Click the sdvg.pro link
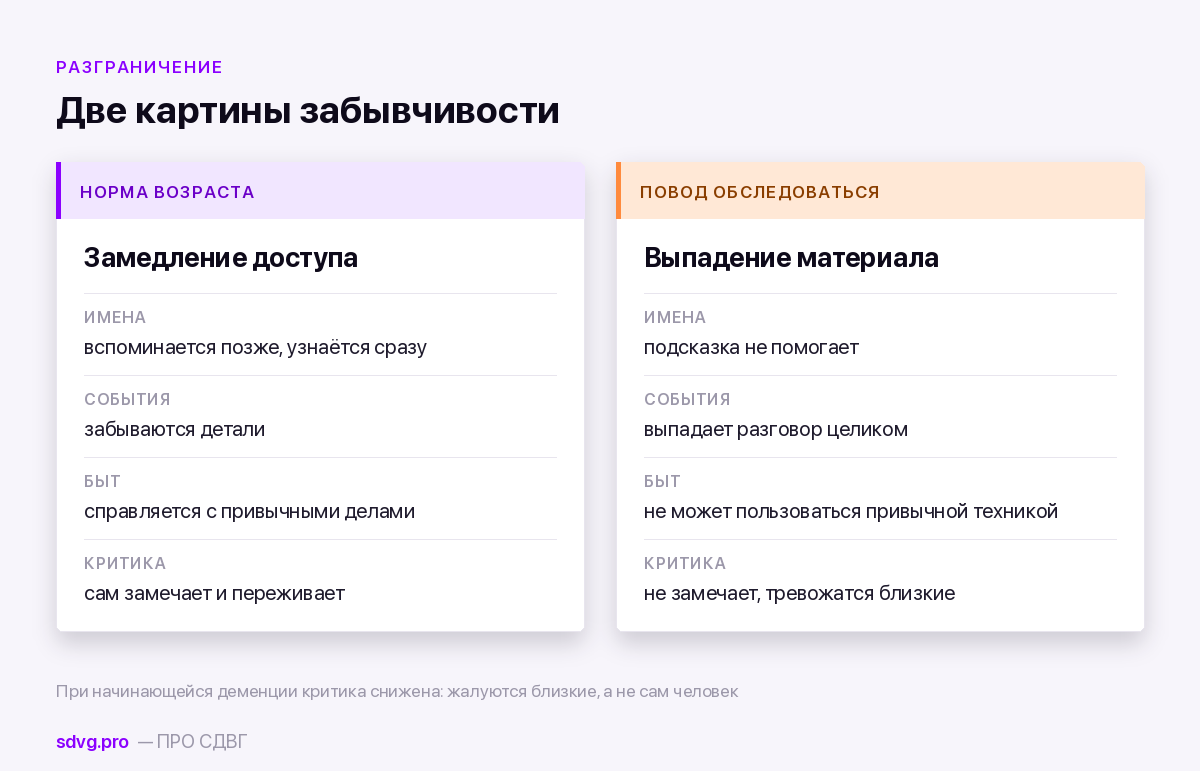 (x=92, y=742)
